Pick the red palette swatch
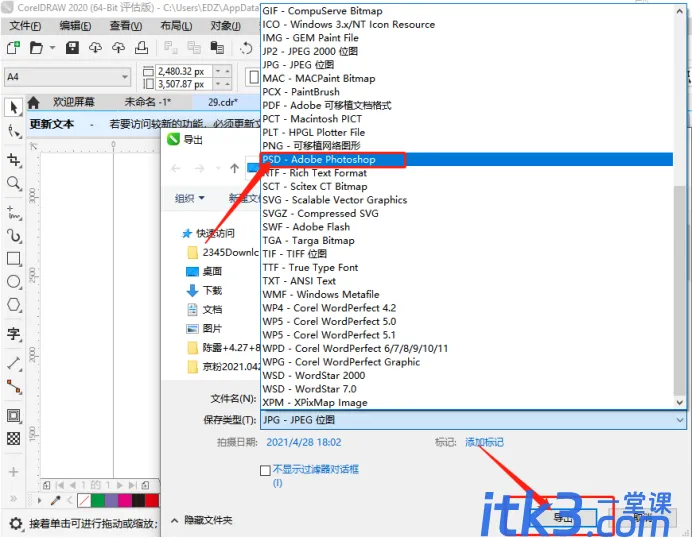The image size is (692, 538). pyautogui.click(x=152, y=500)
